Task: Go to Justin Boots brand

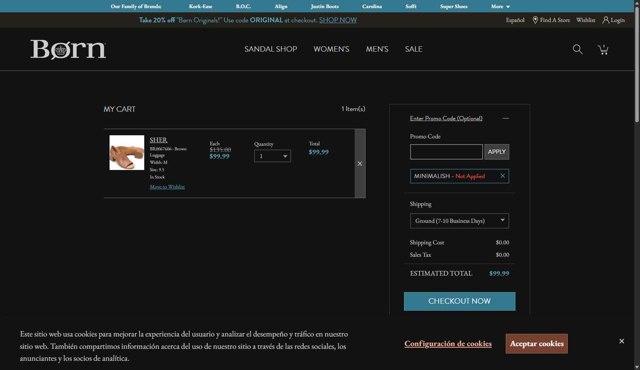Action: tap(324, 7)
